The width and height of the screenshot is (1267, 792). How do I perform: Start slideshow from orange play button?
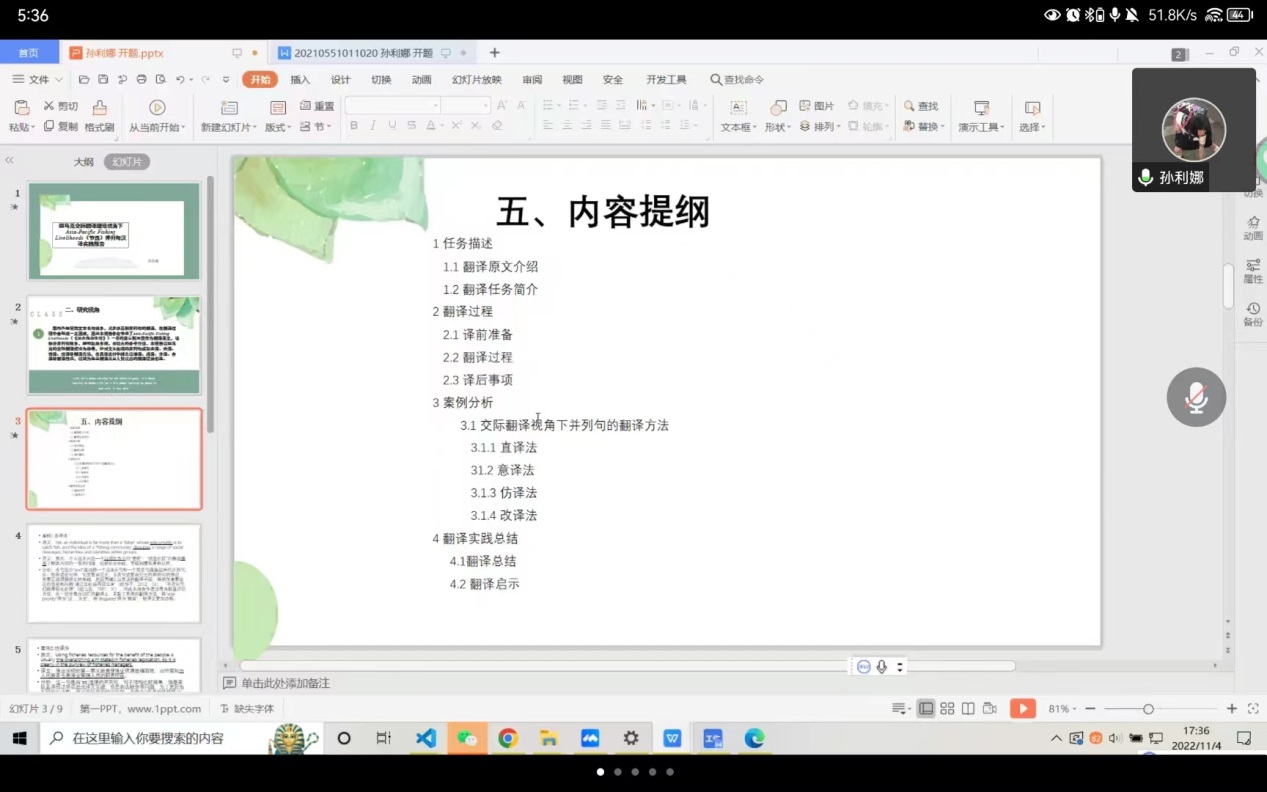(x=1022, y=709)
